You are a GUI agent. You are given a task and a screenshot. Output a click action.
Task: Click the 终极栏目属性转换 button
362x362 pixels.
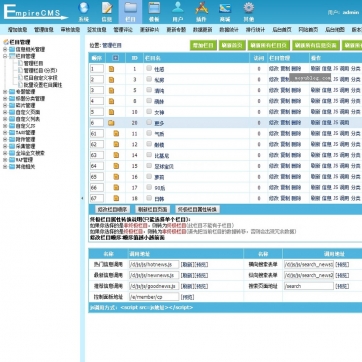[x=197, y=210]
